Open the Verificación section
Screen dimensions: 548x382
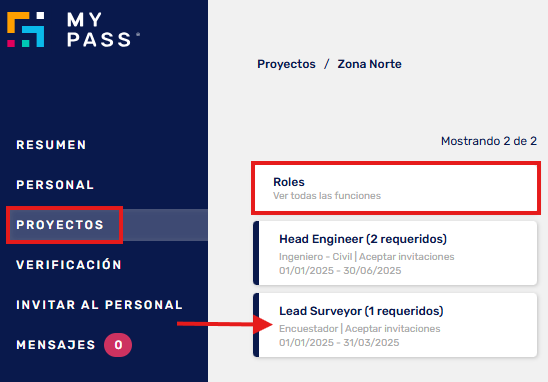coord(69,265)
